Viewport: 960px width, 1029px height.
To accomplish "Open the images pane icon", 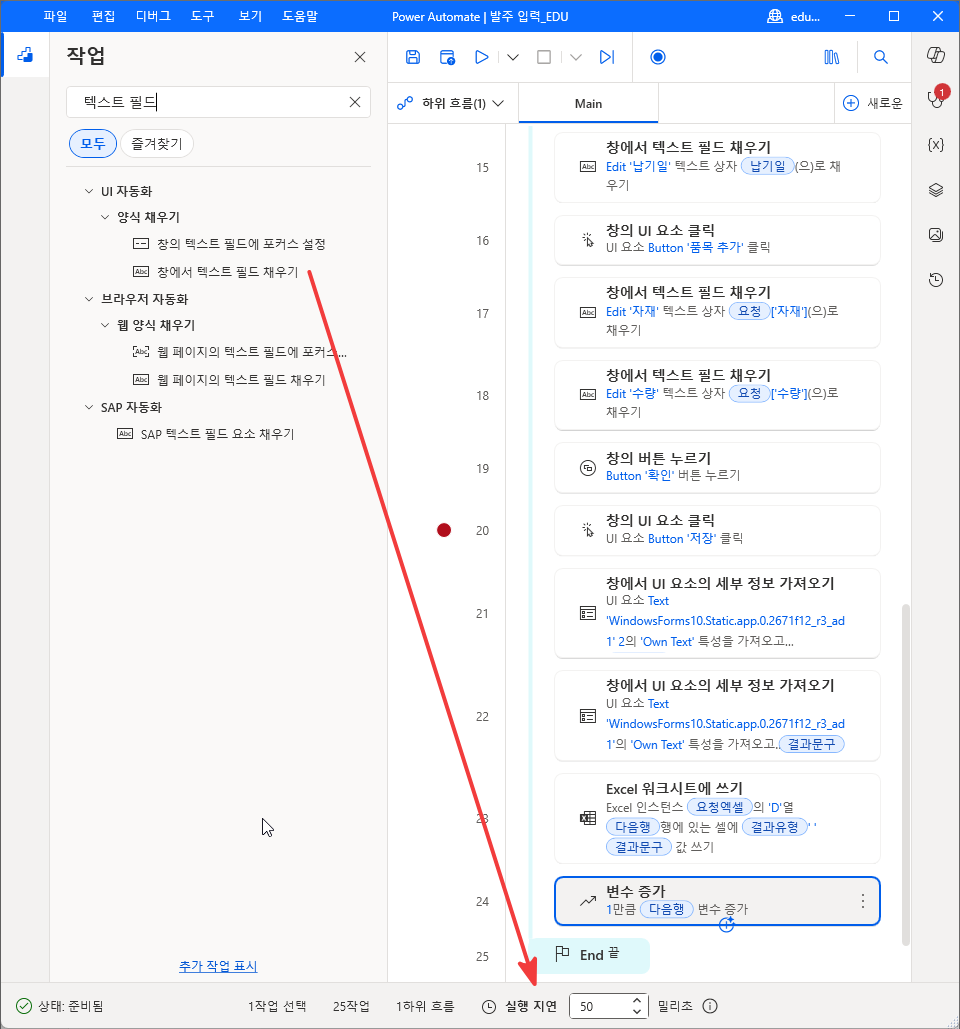I will [936, 234].
